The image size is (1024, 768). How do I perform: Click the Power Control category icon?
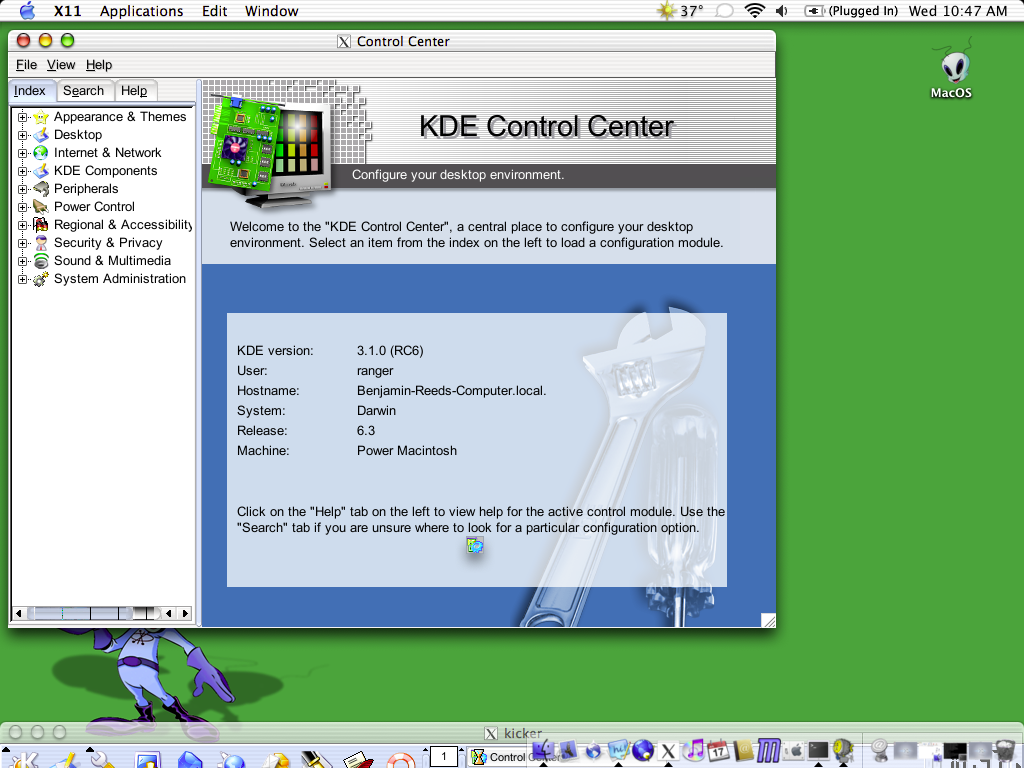coord(40,207)
